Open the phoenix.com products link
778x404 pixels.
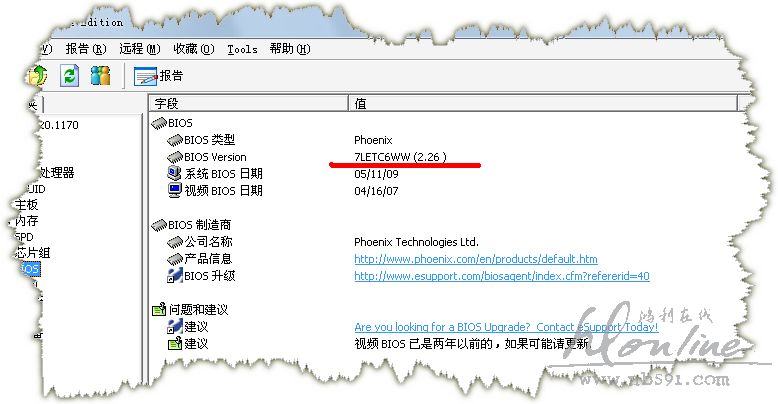point(476,259)
